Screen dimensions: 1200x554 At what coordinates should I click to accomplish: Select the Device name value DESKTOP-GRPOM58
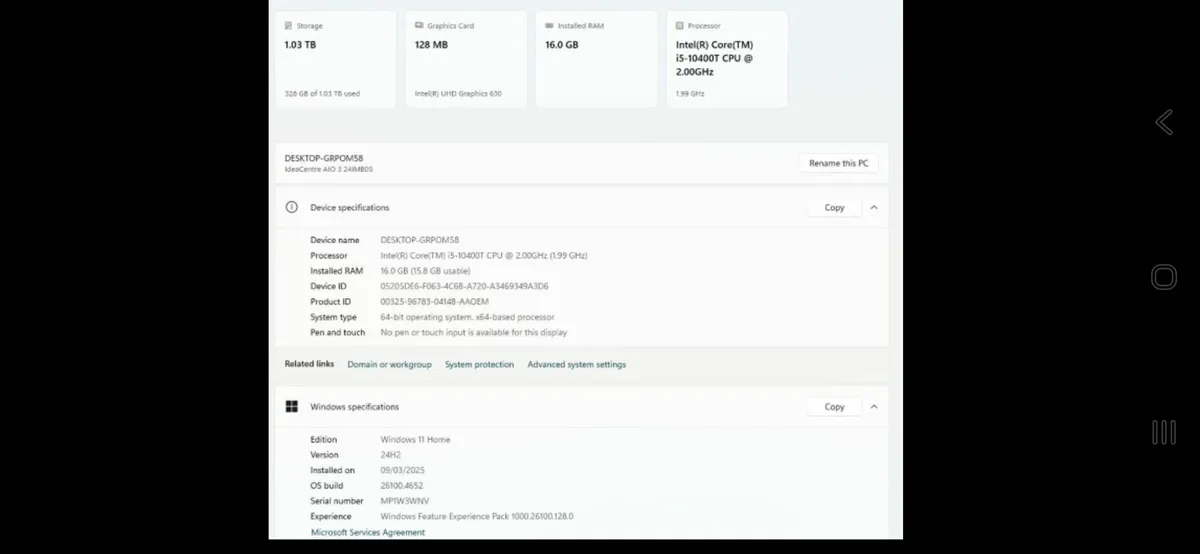tap(420, 240)
